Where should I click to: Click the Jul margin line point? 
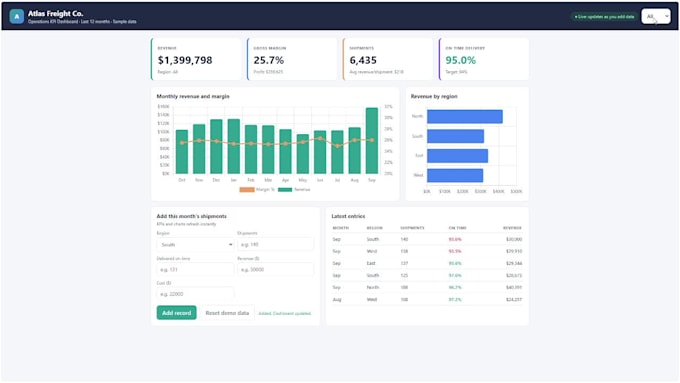tap(337, 146)
